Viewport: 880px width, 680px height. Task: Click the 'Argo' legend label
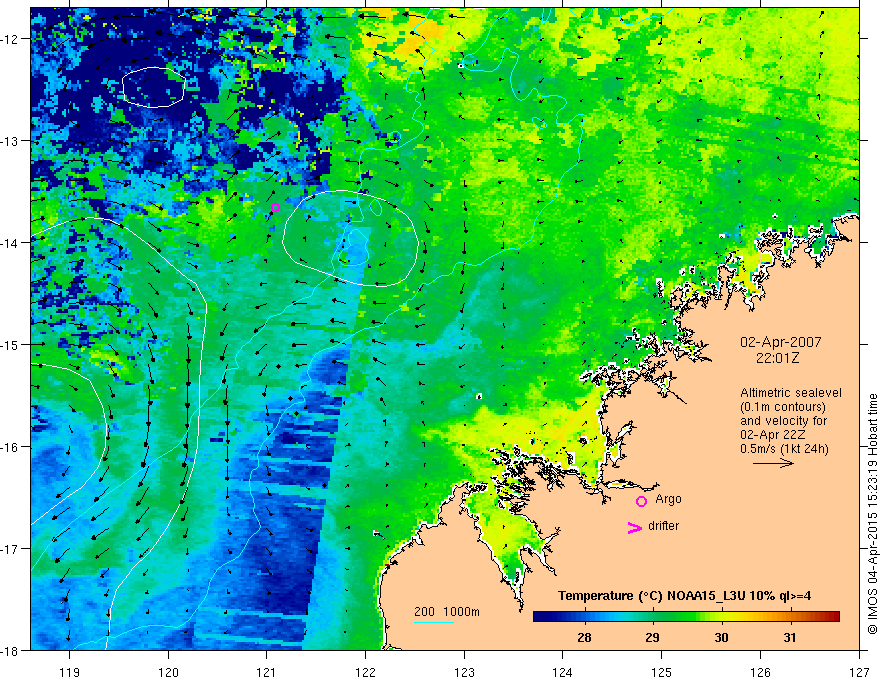click(x=668, y=499)
